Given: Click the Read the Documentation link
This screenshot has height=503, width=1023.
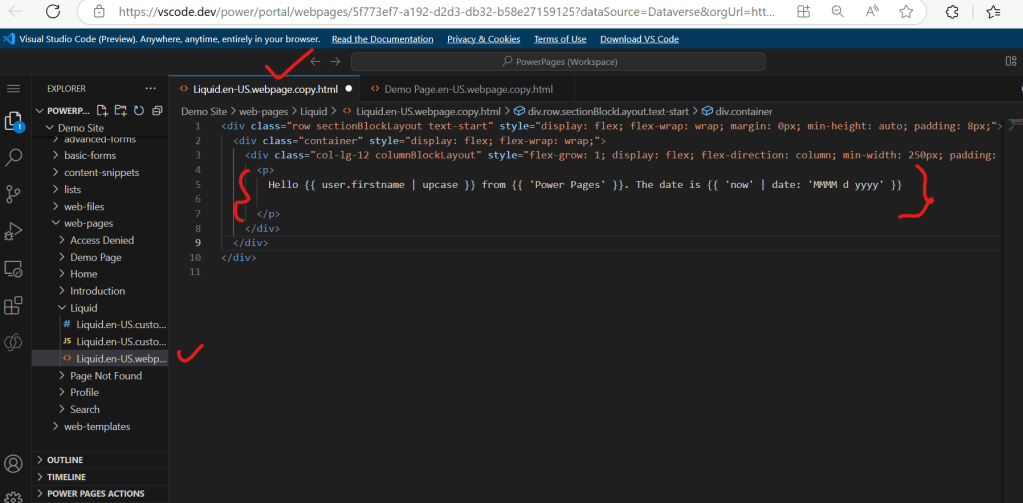Looking at the screenshot, I should coord(382,39).
